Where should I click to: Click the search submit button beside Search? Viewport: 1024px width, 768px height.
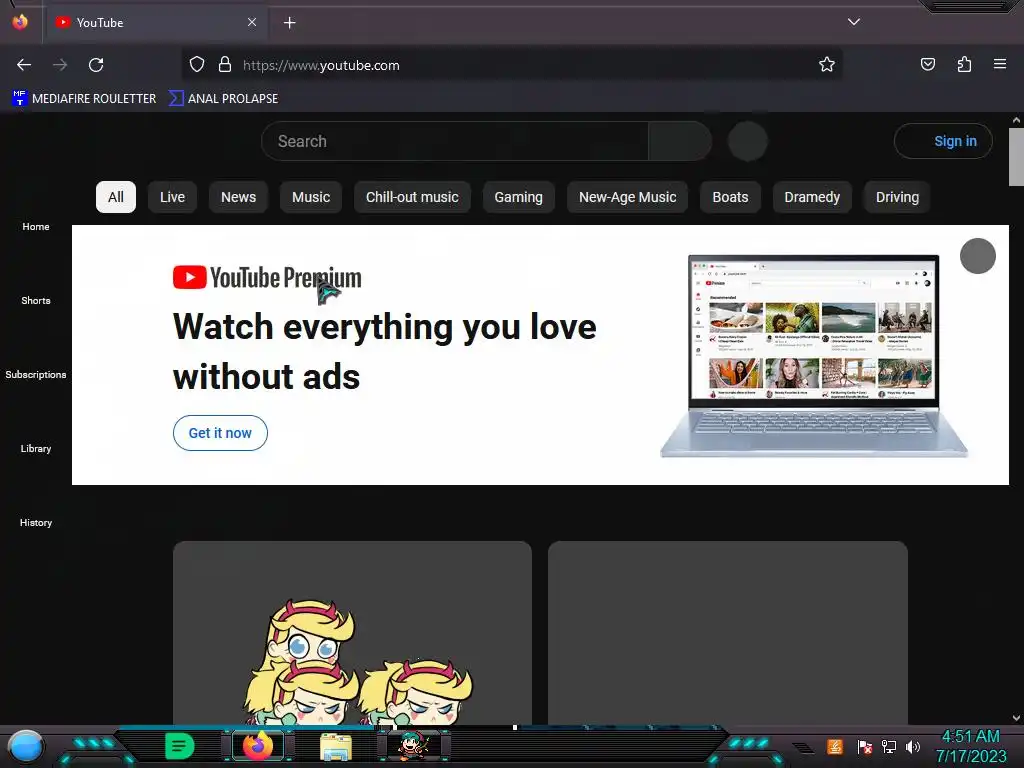coord(680,141)
